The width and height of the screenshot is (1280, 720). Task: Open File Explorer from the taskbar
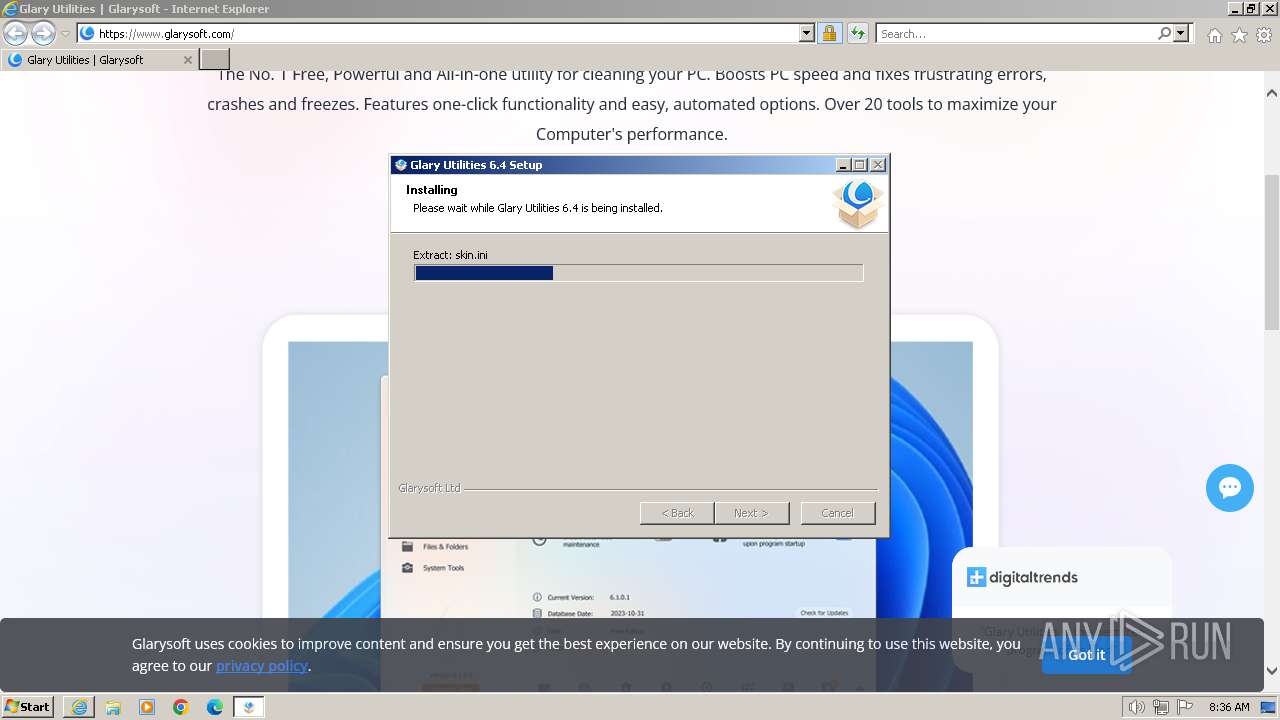click(113, 707)
